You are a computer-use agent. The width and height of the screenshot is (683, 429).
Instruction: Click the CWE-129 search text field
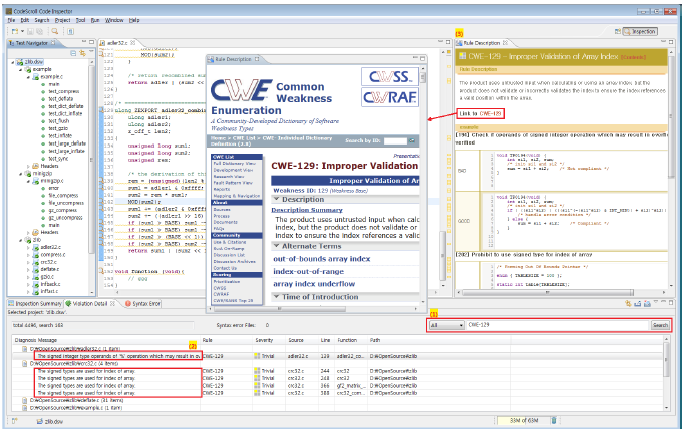coord(557,325)
